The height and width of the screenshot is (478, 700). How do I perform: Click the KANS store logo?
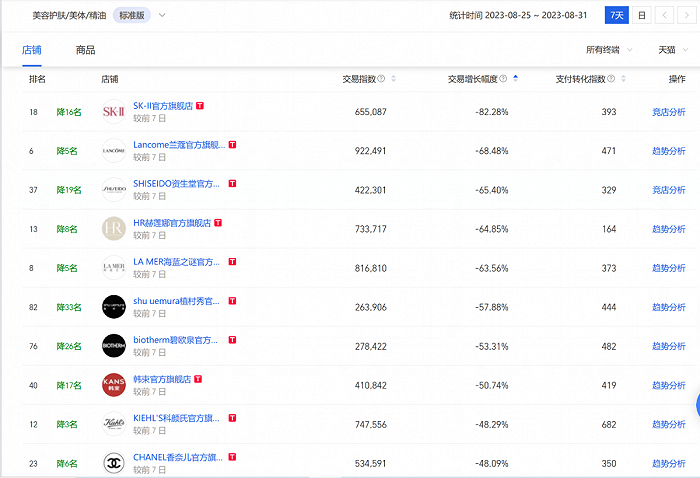[x=114, y=385]
